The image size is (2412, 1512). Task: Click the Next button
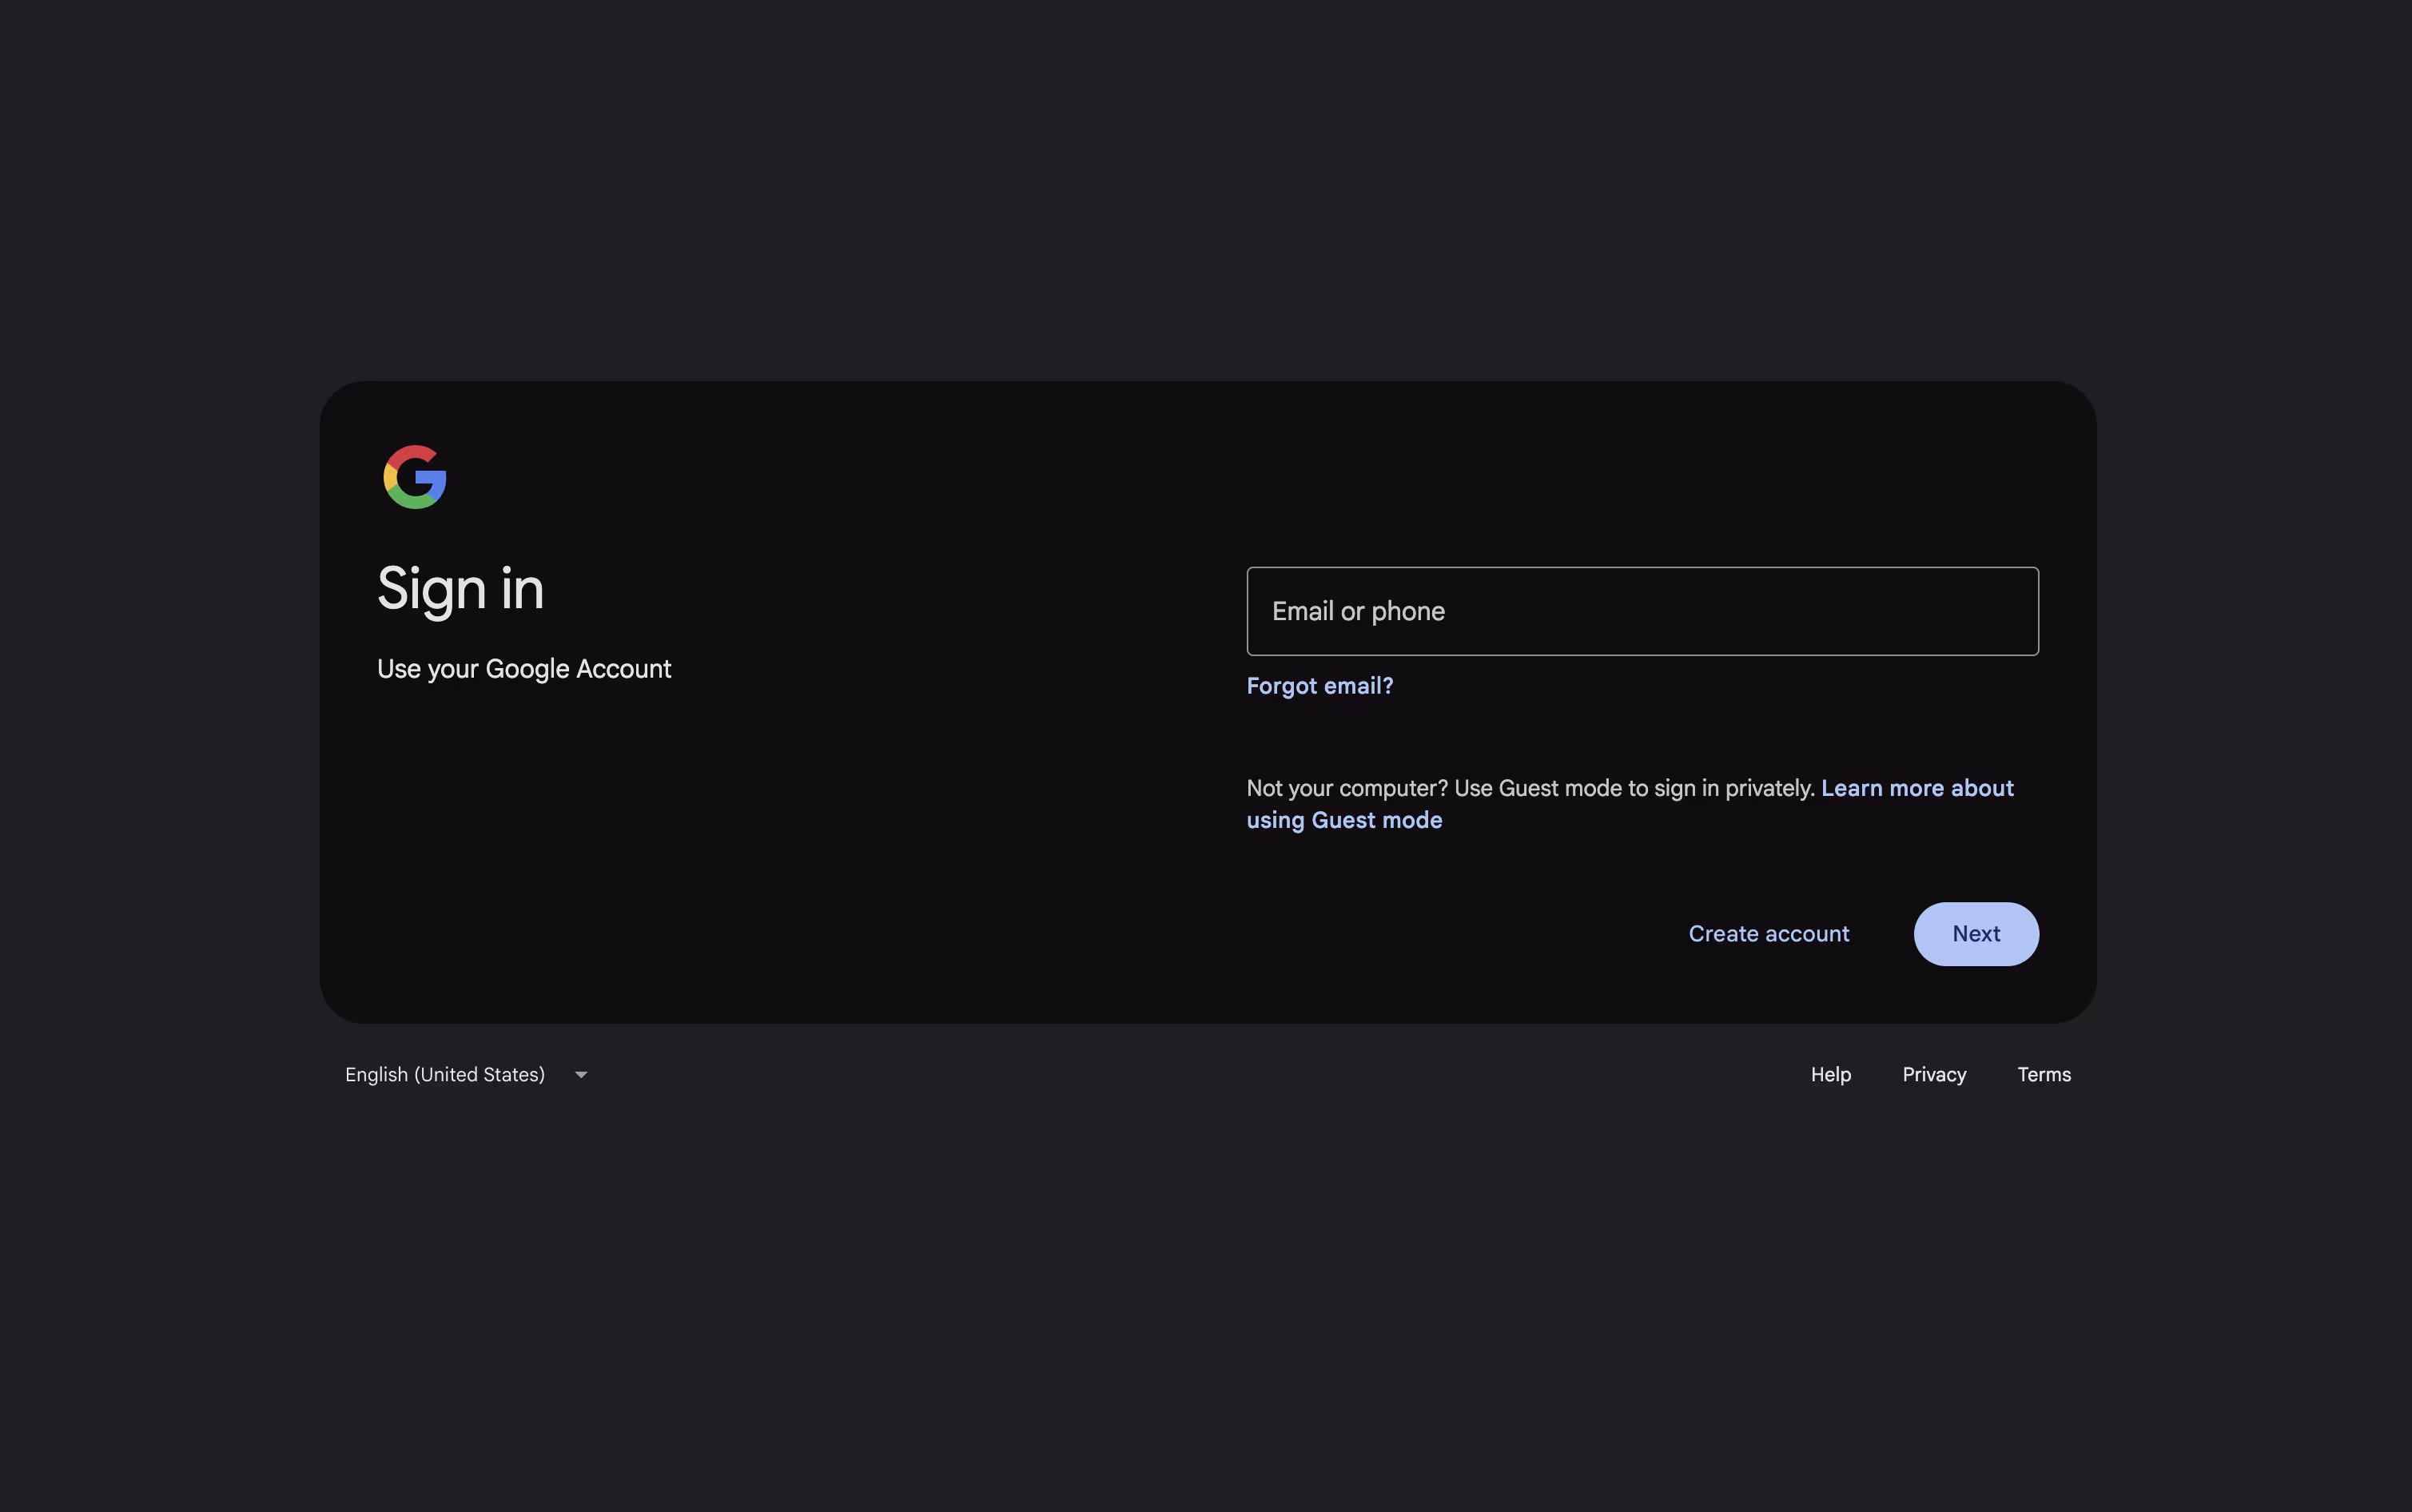tap(1976, 934)
